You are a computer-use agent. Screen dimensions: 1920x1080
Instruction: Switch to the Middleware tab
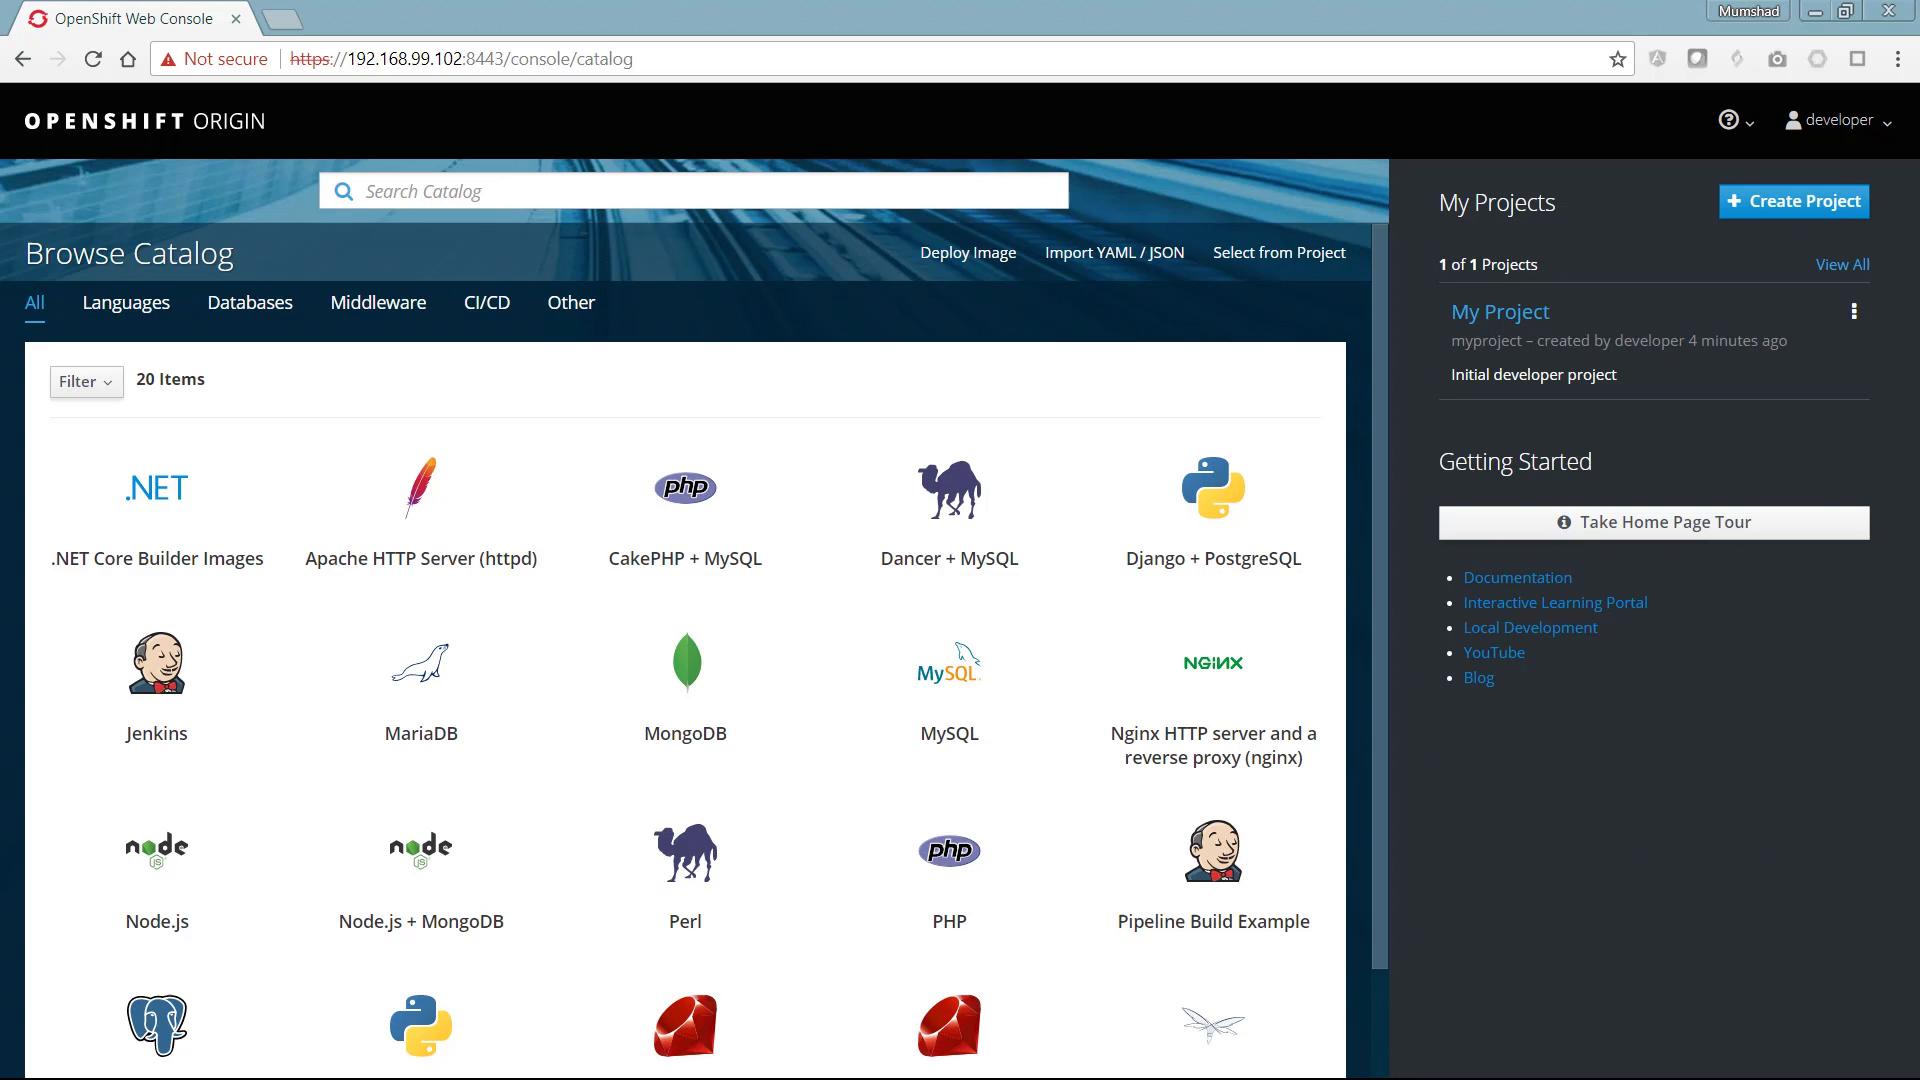pyautogui.click(x=378, y=302)
